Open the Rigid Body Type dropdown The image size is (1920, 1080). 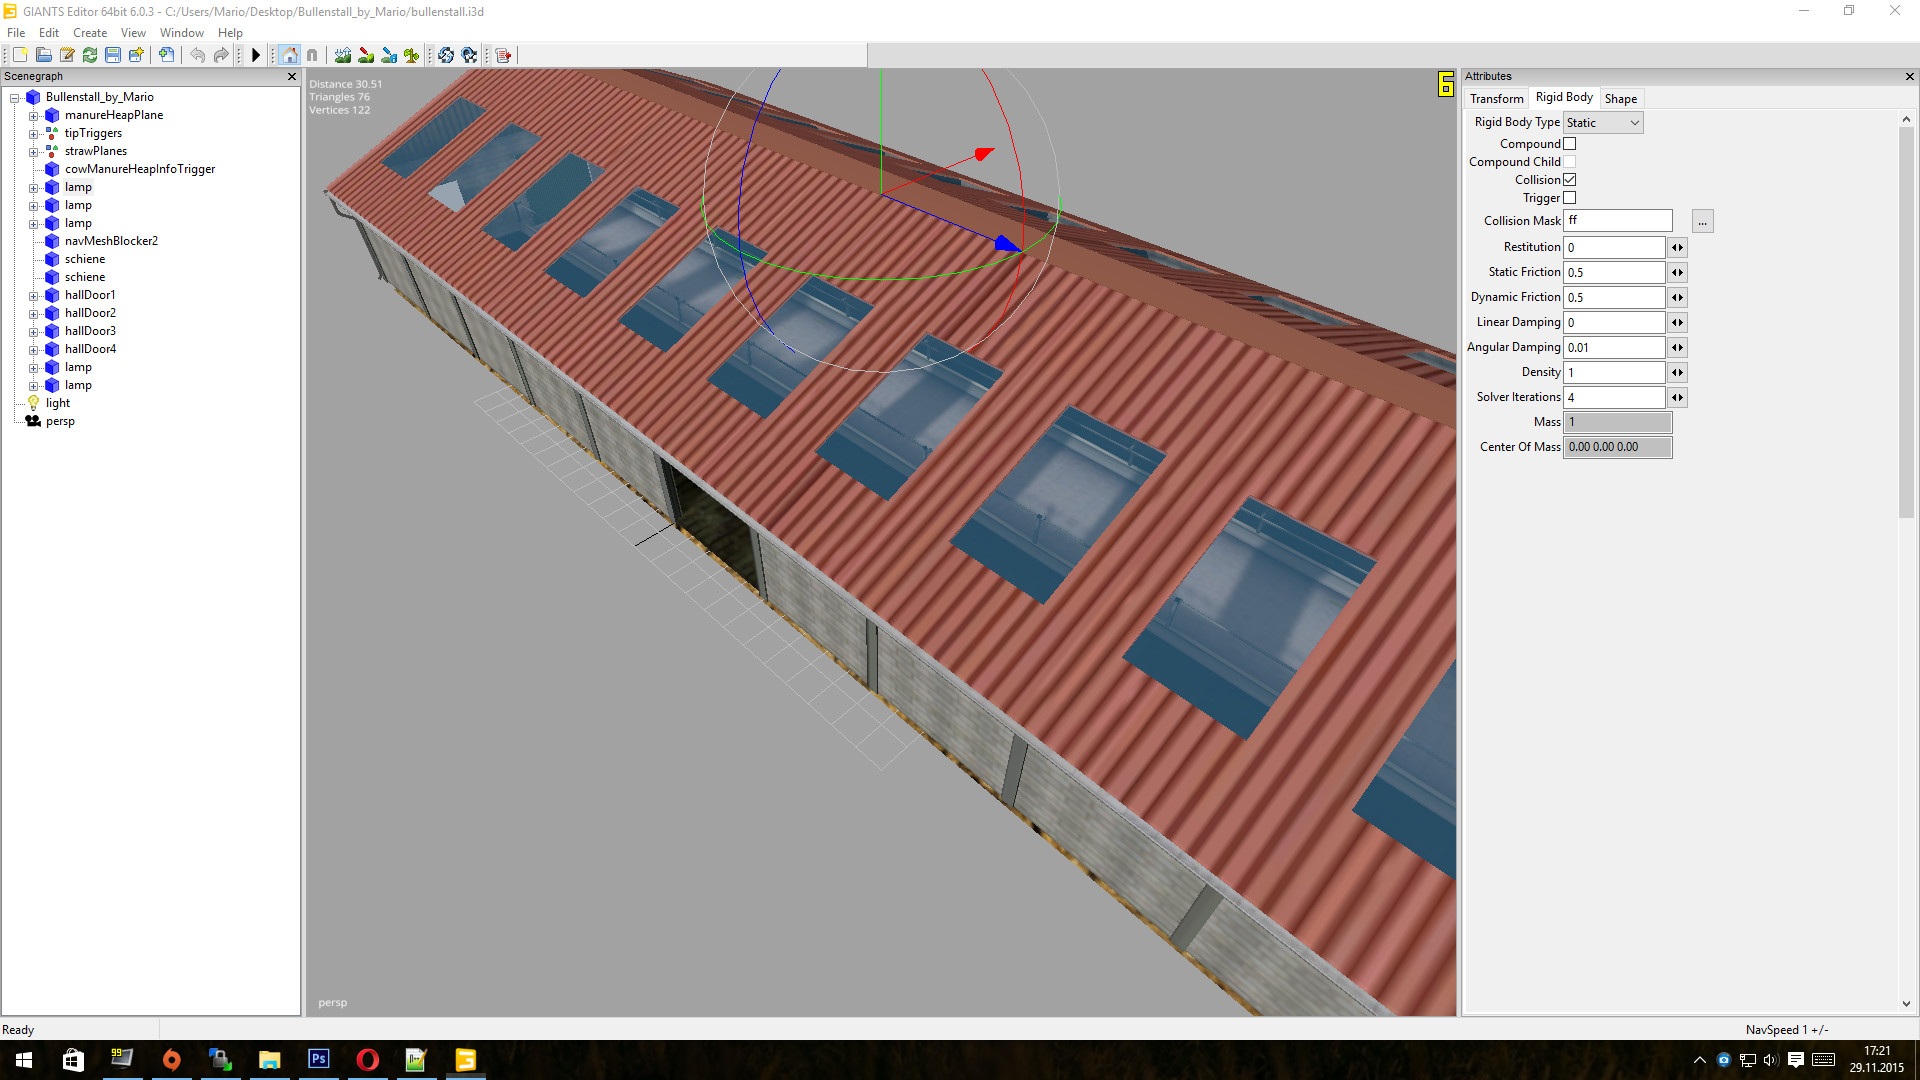(x=1602, y=123)
